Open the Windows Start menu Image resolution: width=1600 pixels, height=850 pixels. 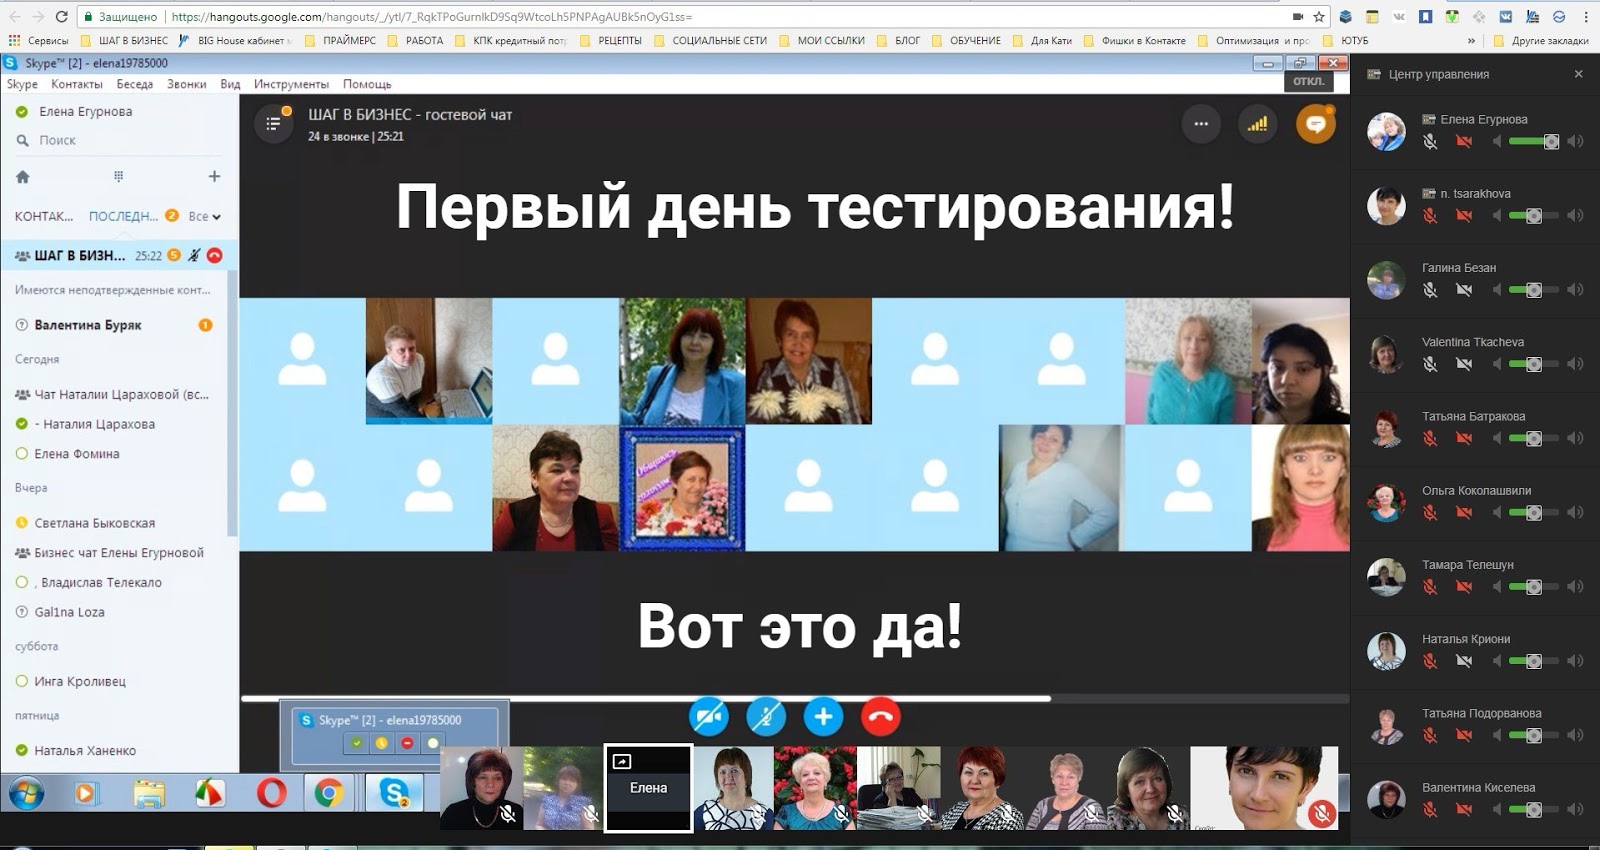(27, 794)
